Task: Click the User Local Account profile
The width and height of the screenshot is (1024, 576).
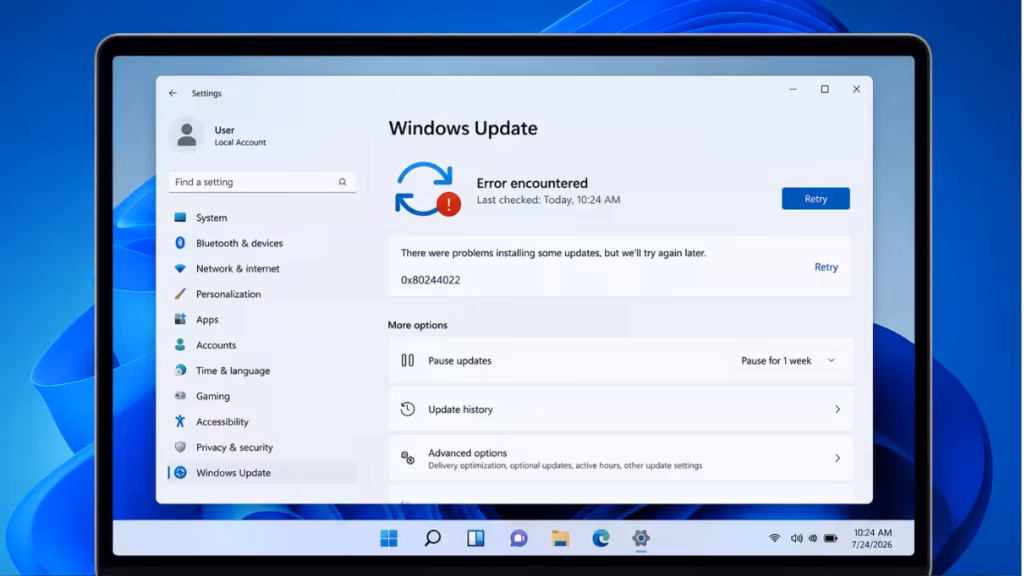Action: (x=219, y=135)
